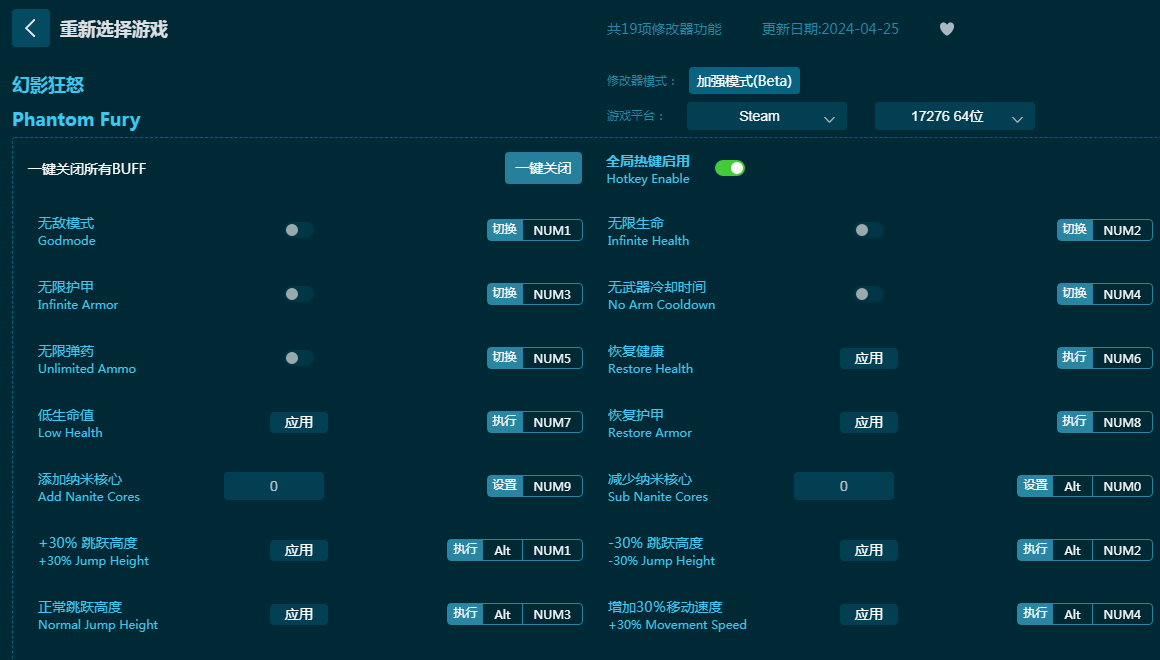Click Add Nanite Cores value field
This screenshot has width=1160, height=660.
tap(274, 486)
